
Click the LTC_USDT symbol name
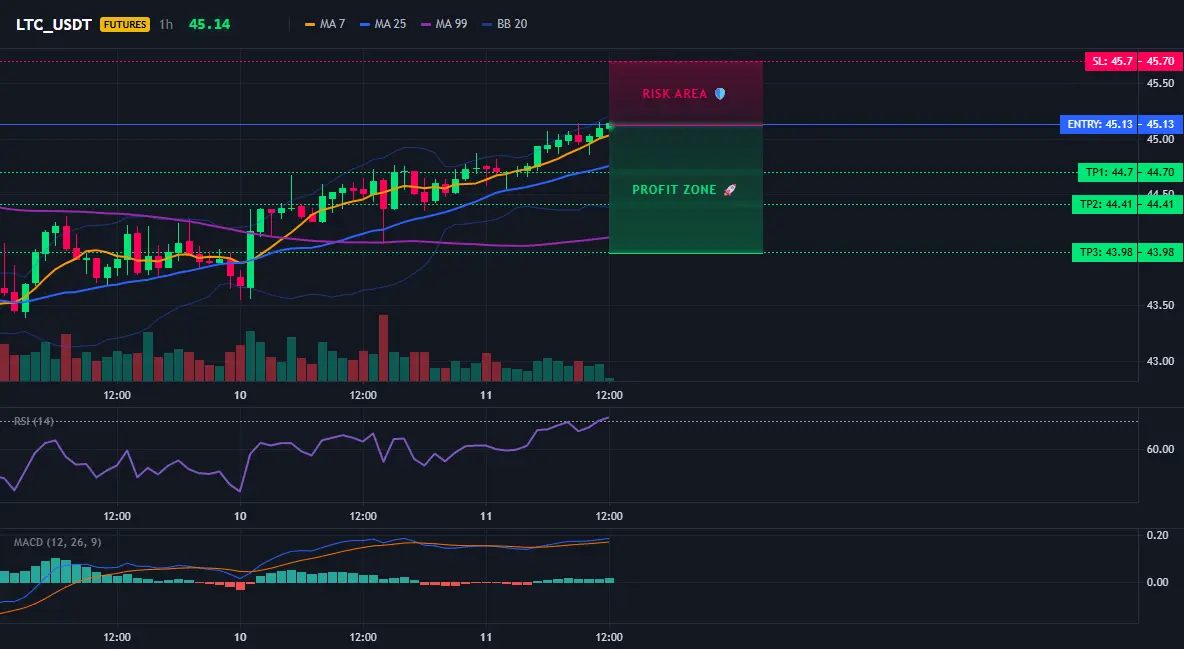(54, 24)
